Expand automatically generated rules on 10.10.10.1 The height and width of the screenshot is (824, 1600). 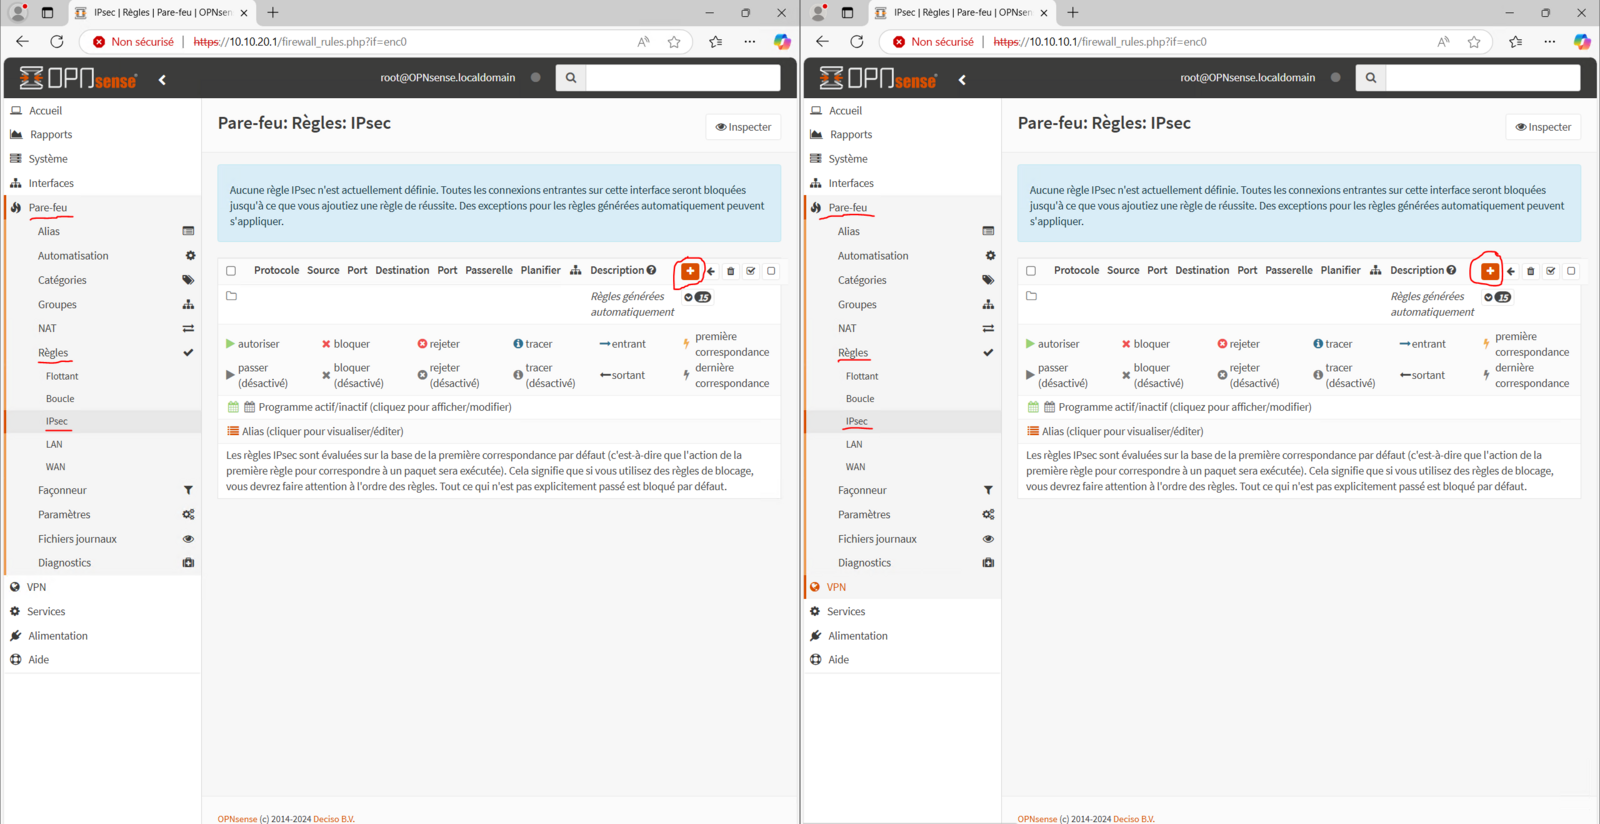(x=1489, y=297)
